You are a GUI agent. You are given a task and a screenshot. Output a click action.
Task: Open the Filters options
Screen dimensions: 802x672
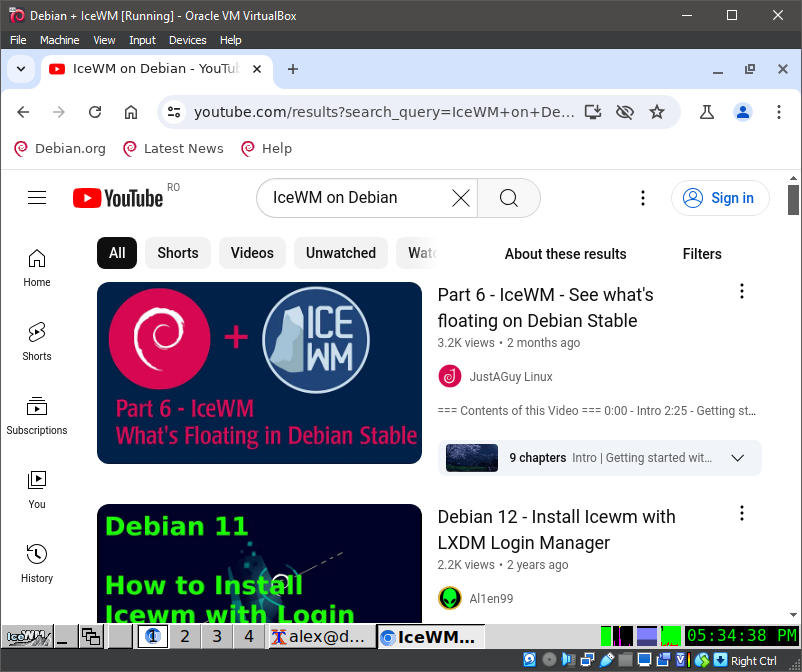point(702,254)
